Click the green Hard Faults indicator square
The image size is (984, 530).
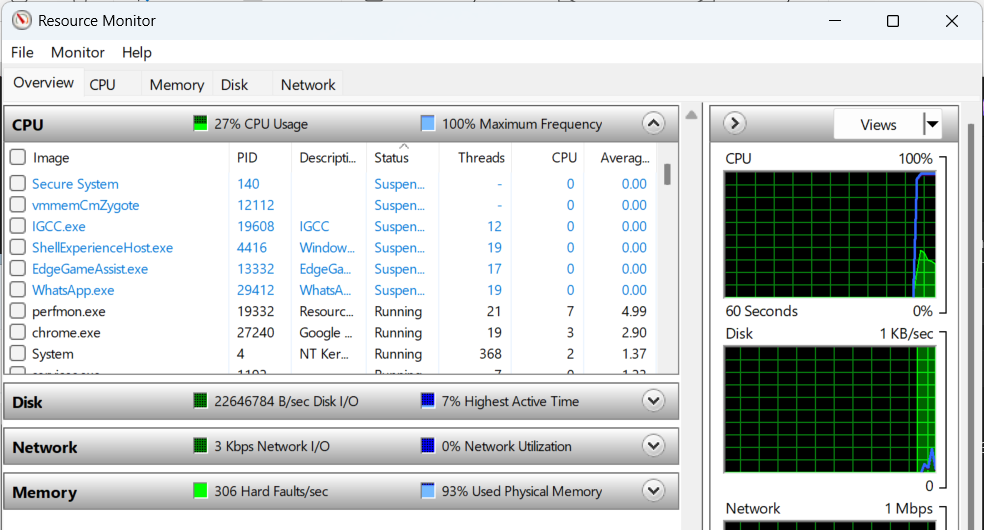pyautogui.click(x=200, y=490)
